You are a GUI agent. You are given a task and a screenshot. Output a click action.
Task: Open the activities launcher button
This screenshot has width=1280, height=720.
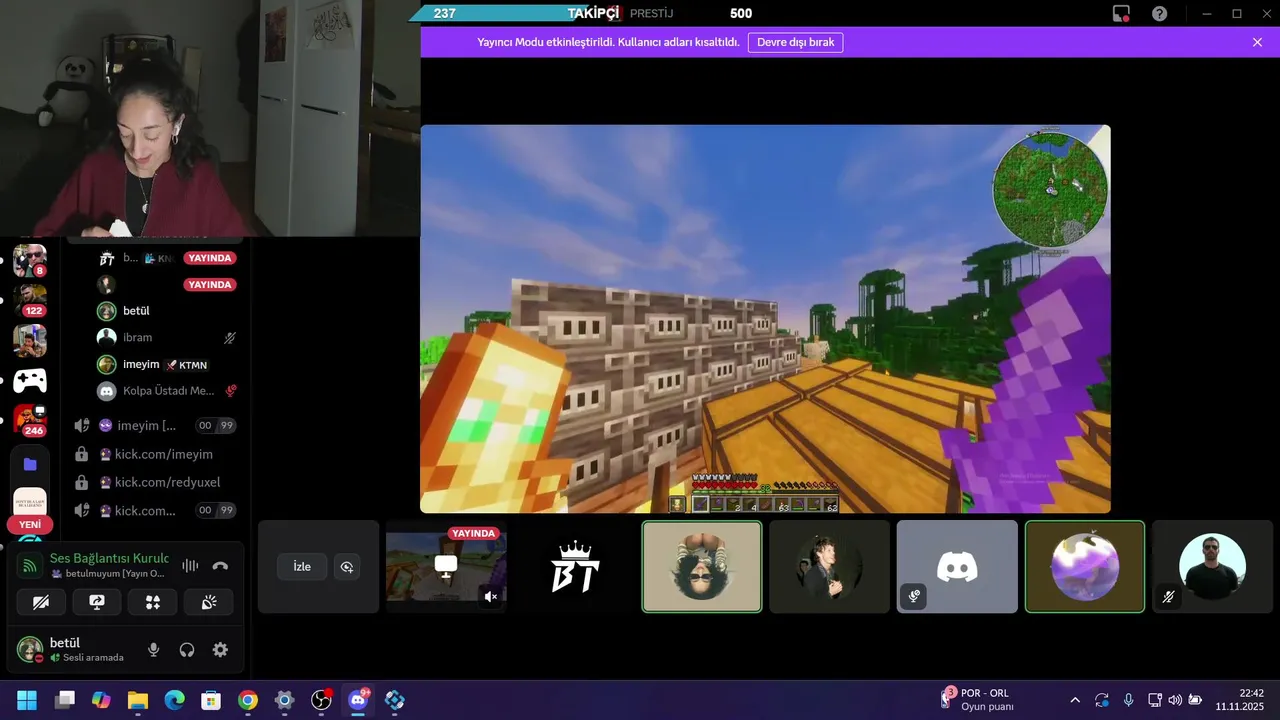pos(153,602)
